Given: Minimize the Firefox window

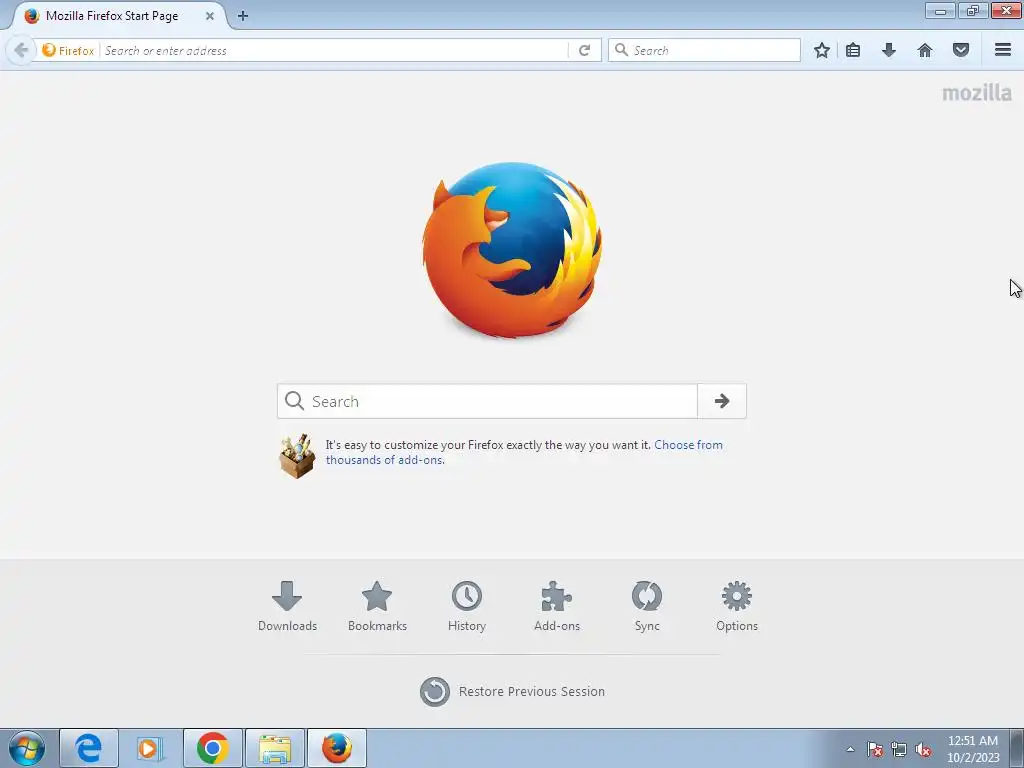Looking at the screenshot, I should [x=940, y=10].
